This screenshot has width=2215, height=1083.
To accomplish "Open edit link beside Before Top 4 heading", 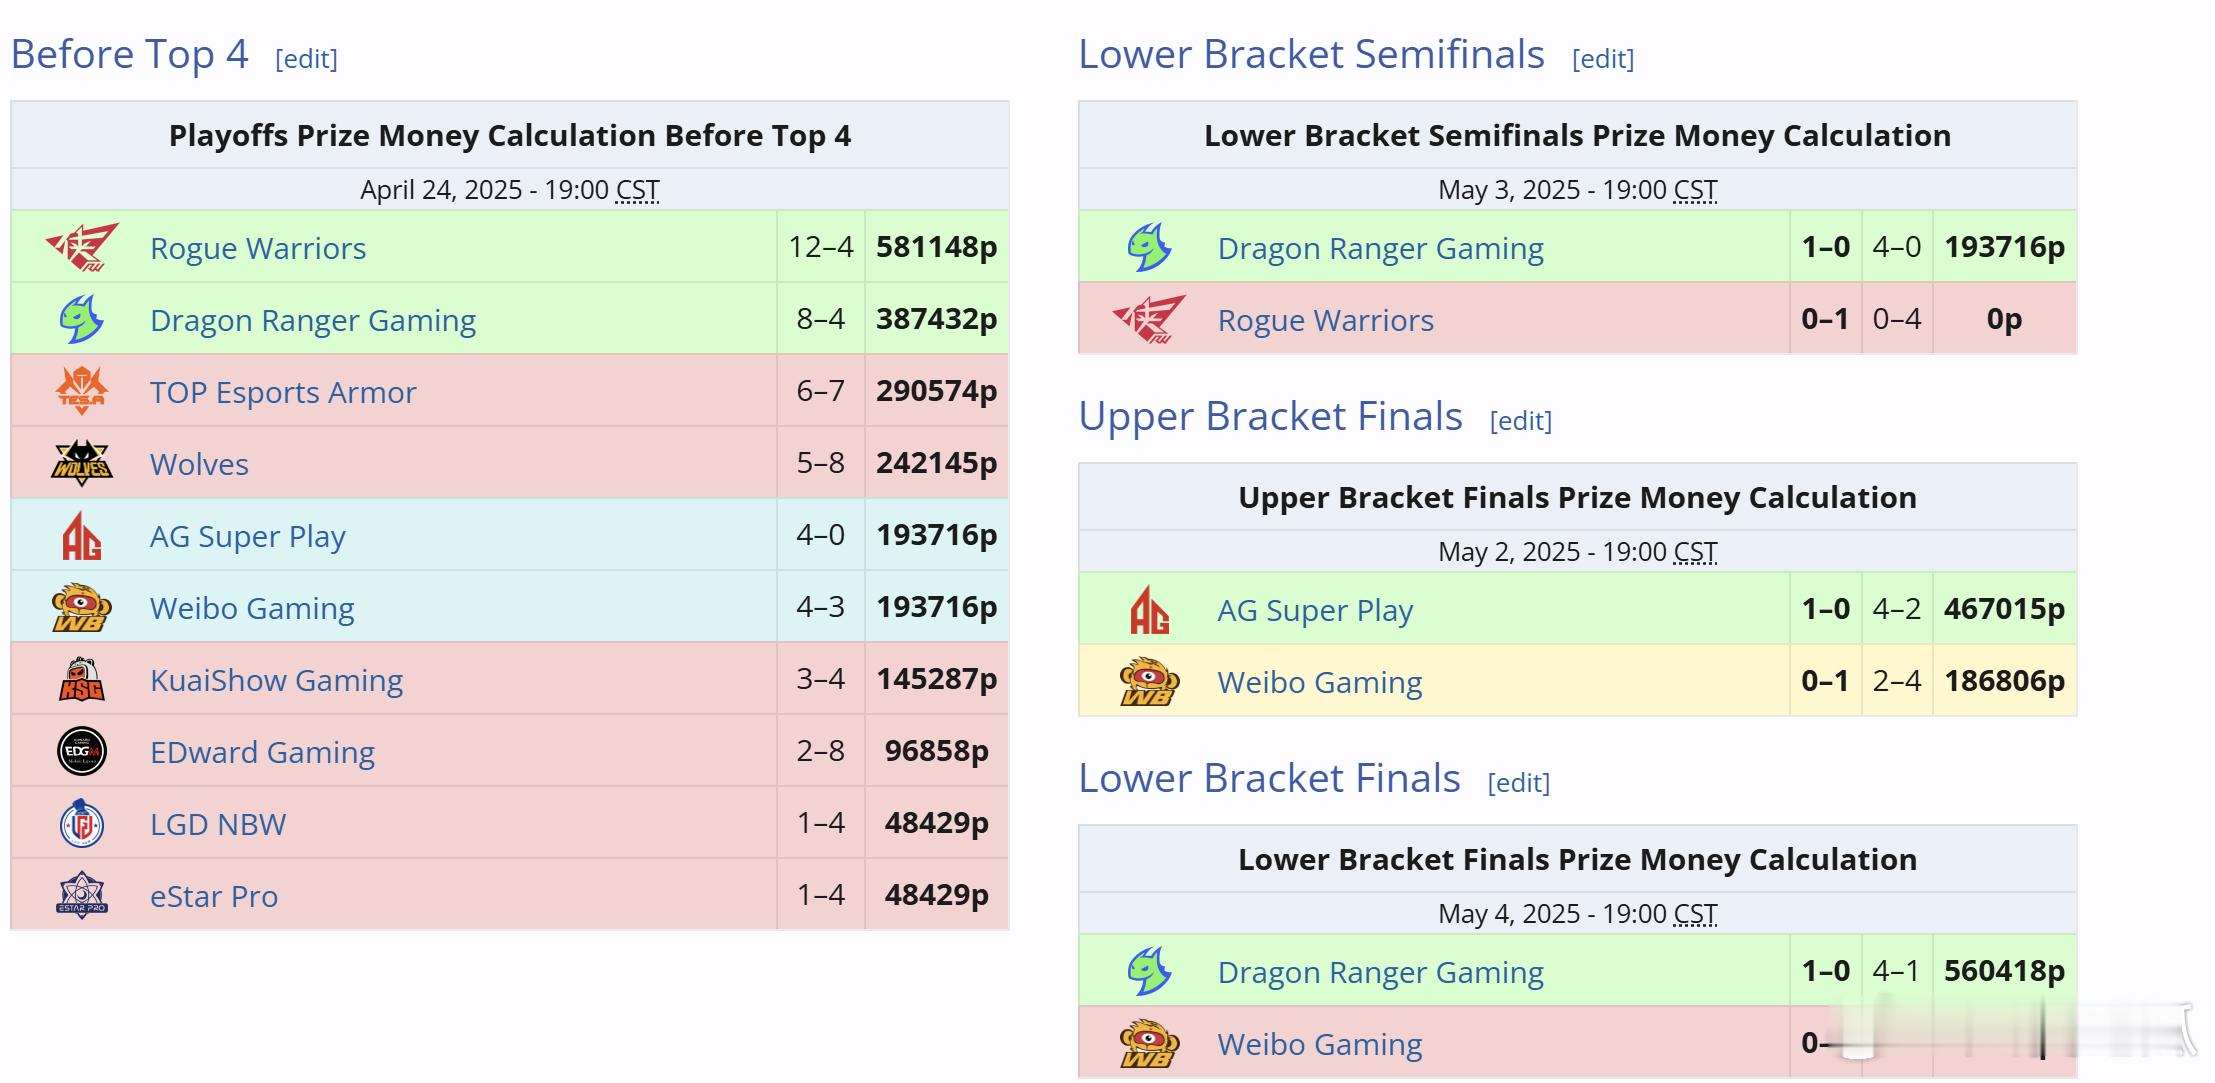I will [x=306, y=58].
